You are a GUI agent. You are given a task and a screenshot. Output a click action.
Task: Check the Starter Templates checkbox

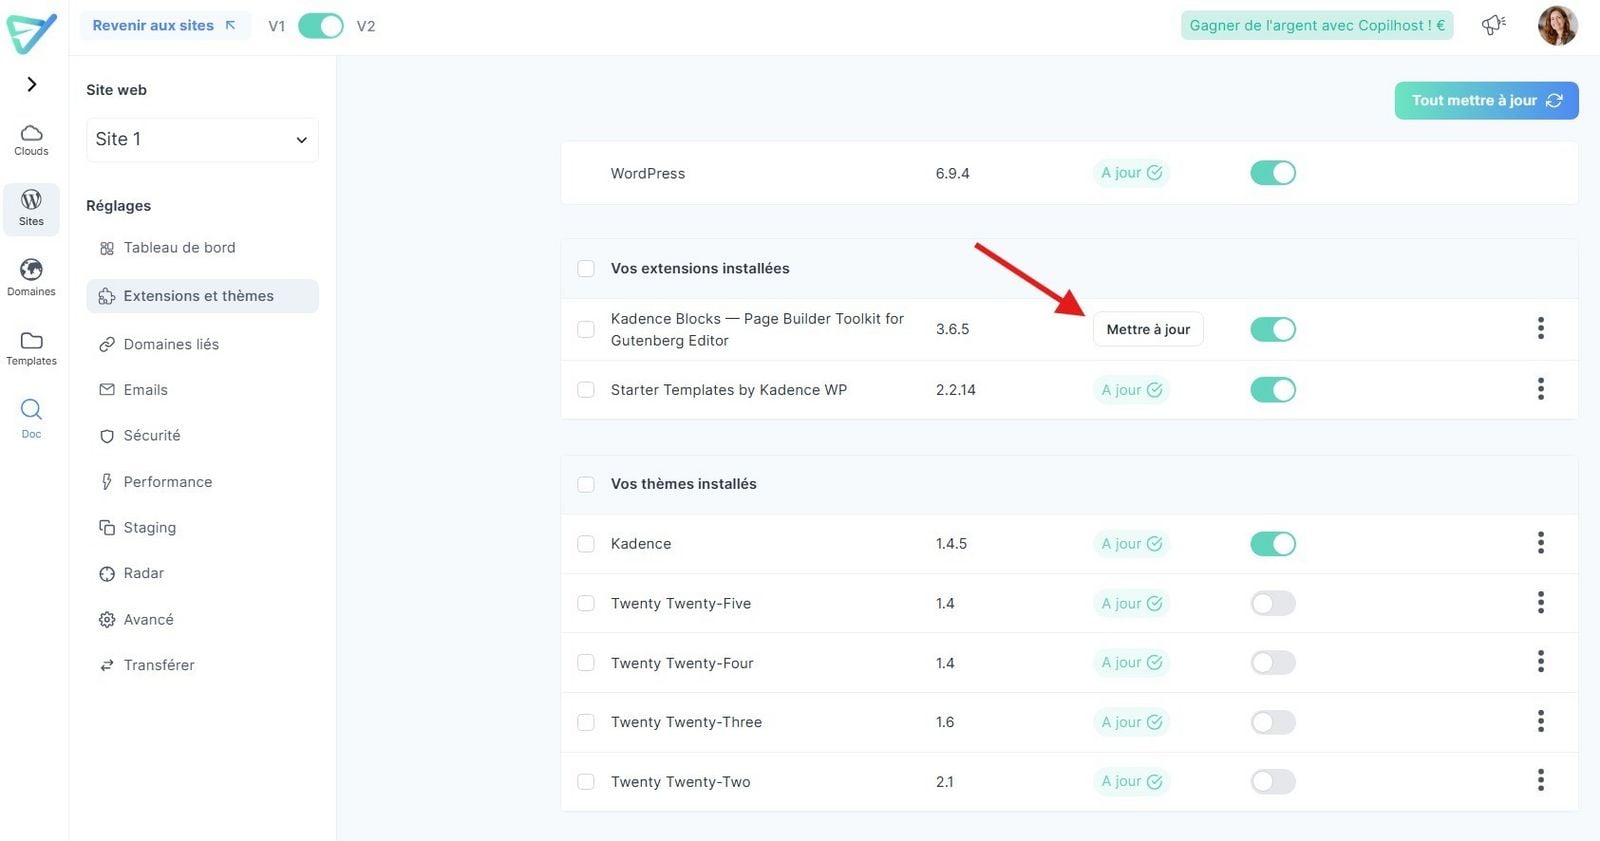tap(586, 390)
